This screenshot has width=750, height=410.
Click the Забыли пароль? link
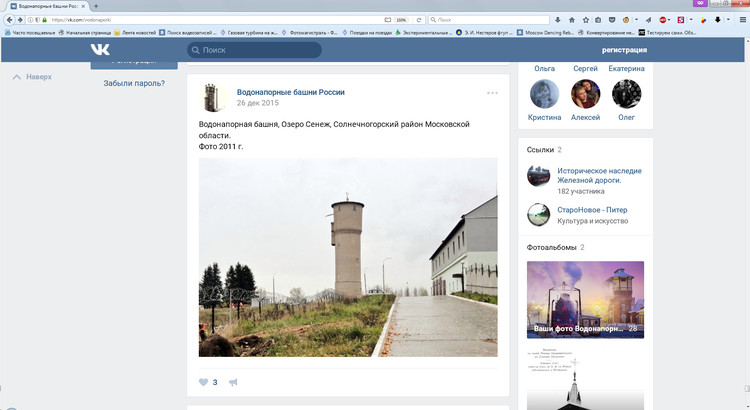coord(134,83)
